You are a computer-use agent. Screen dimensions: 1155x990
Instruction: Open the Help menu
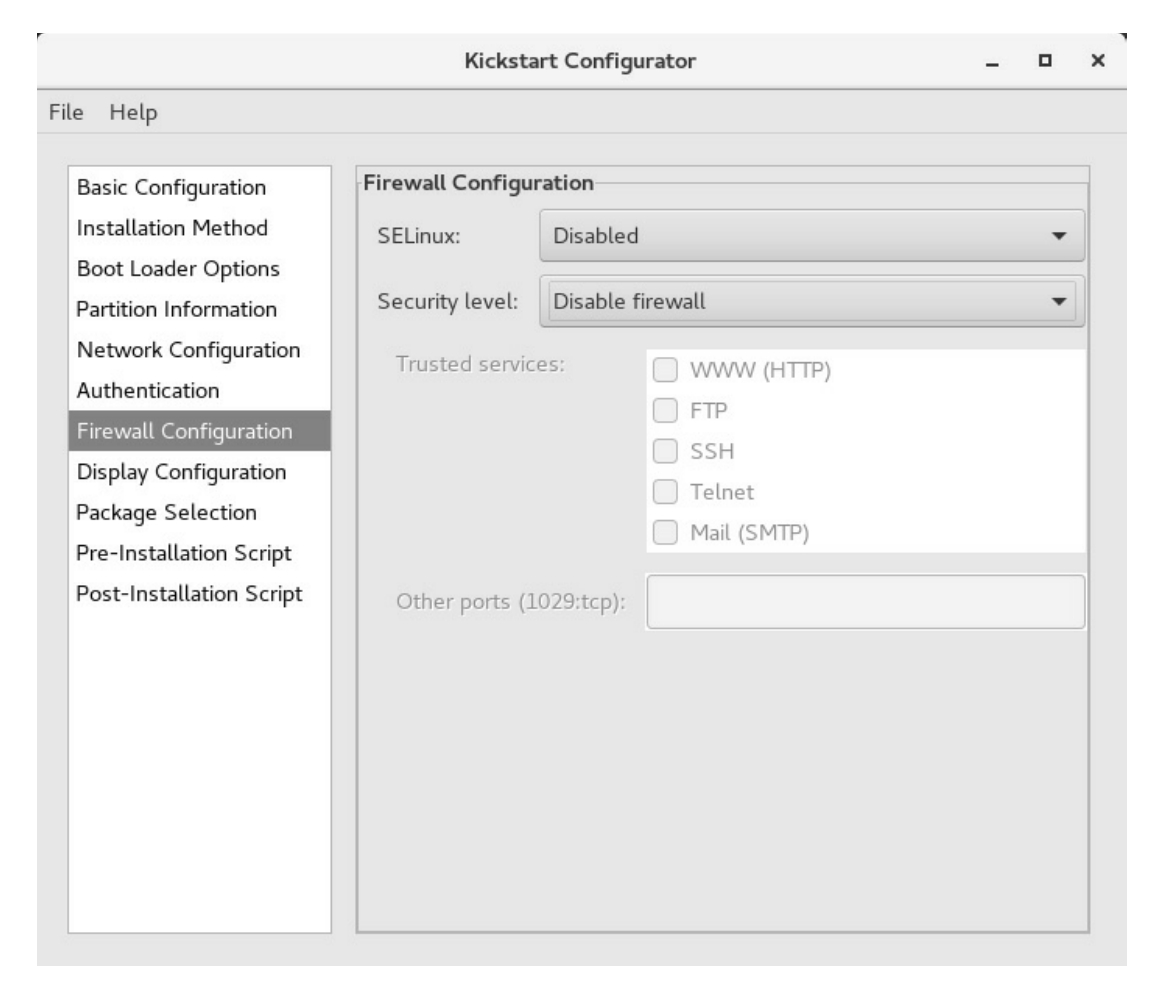[133, 112]
